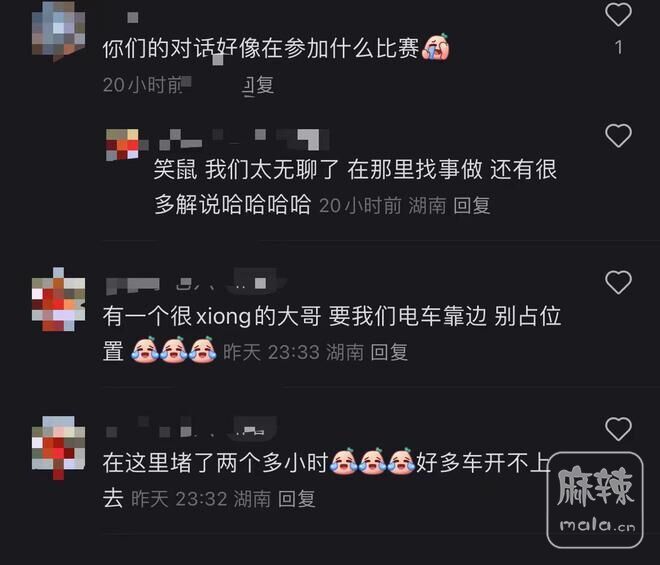Open the first commenter's pixelated avatar
The width and height of the screenshot is (660, 565).
59,30
